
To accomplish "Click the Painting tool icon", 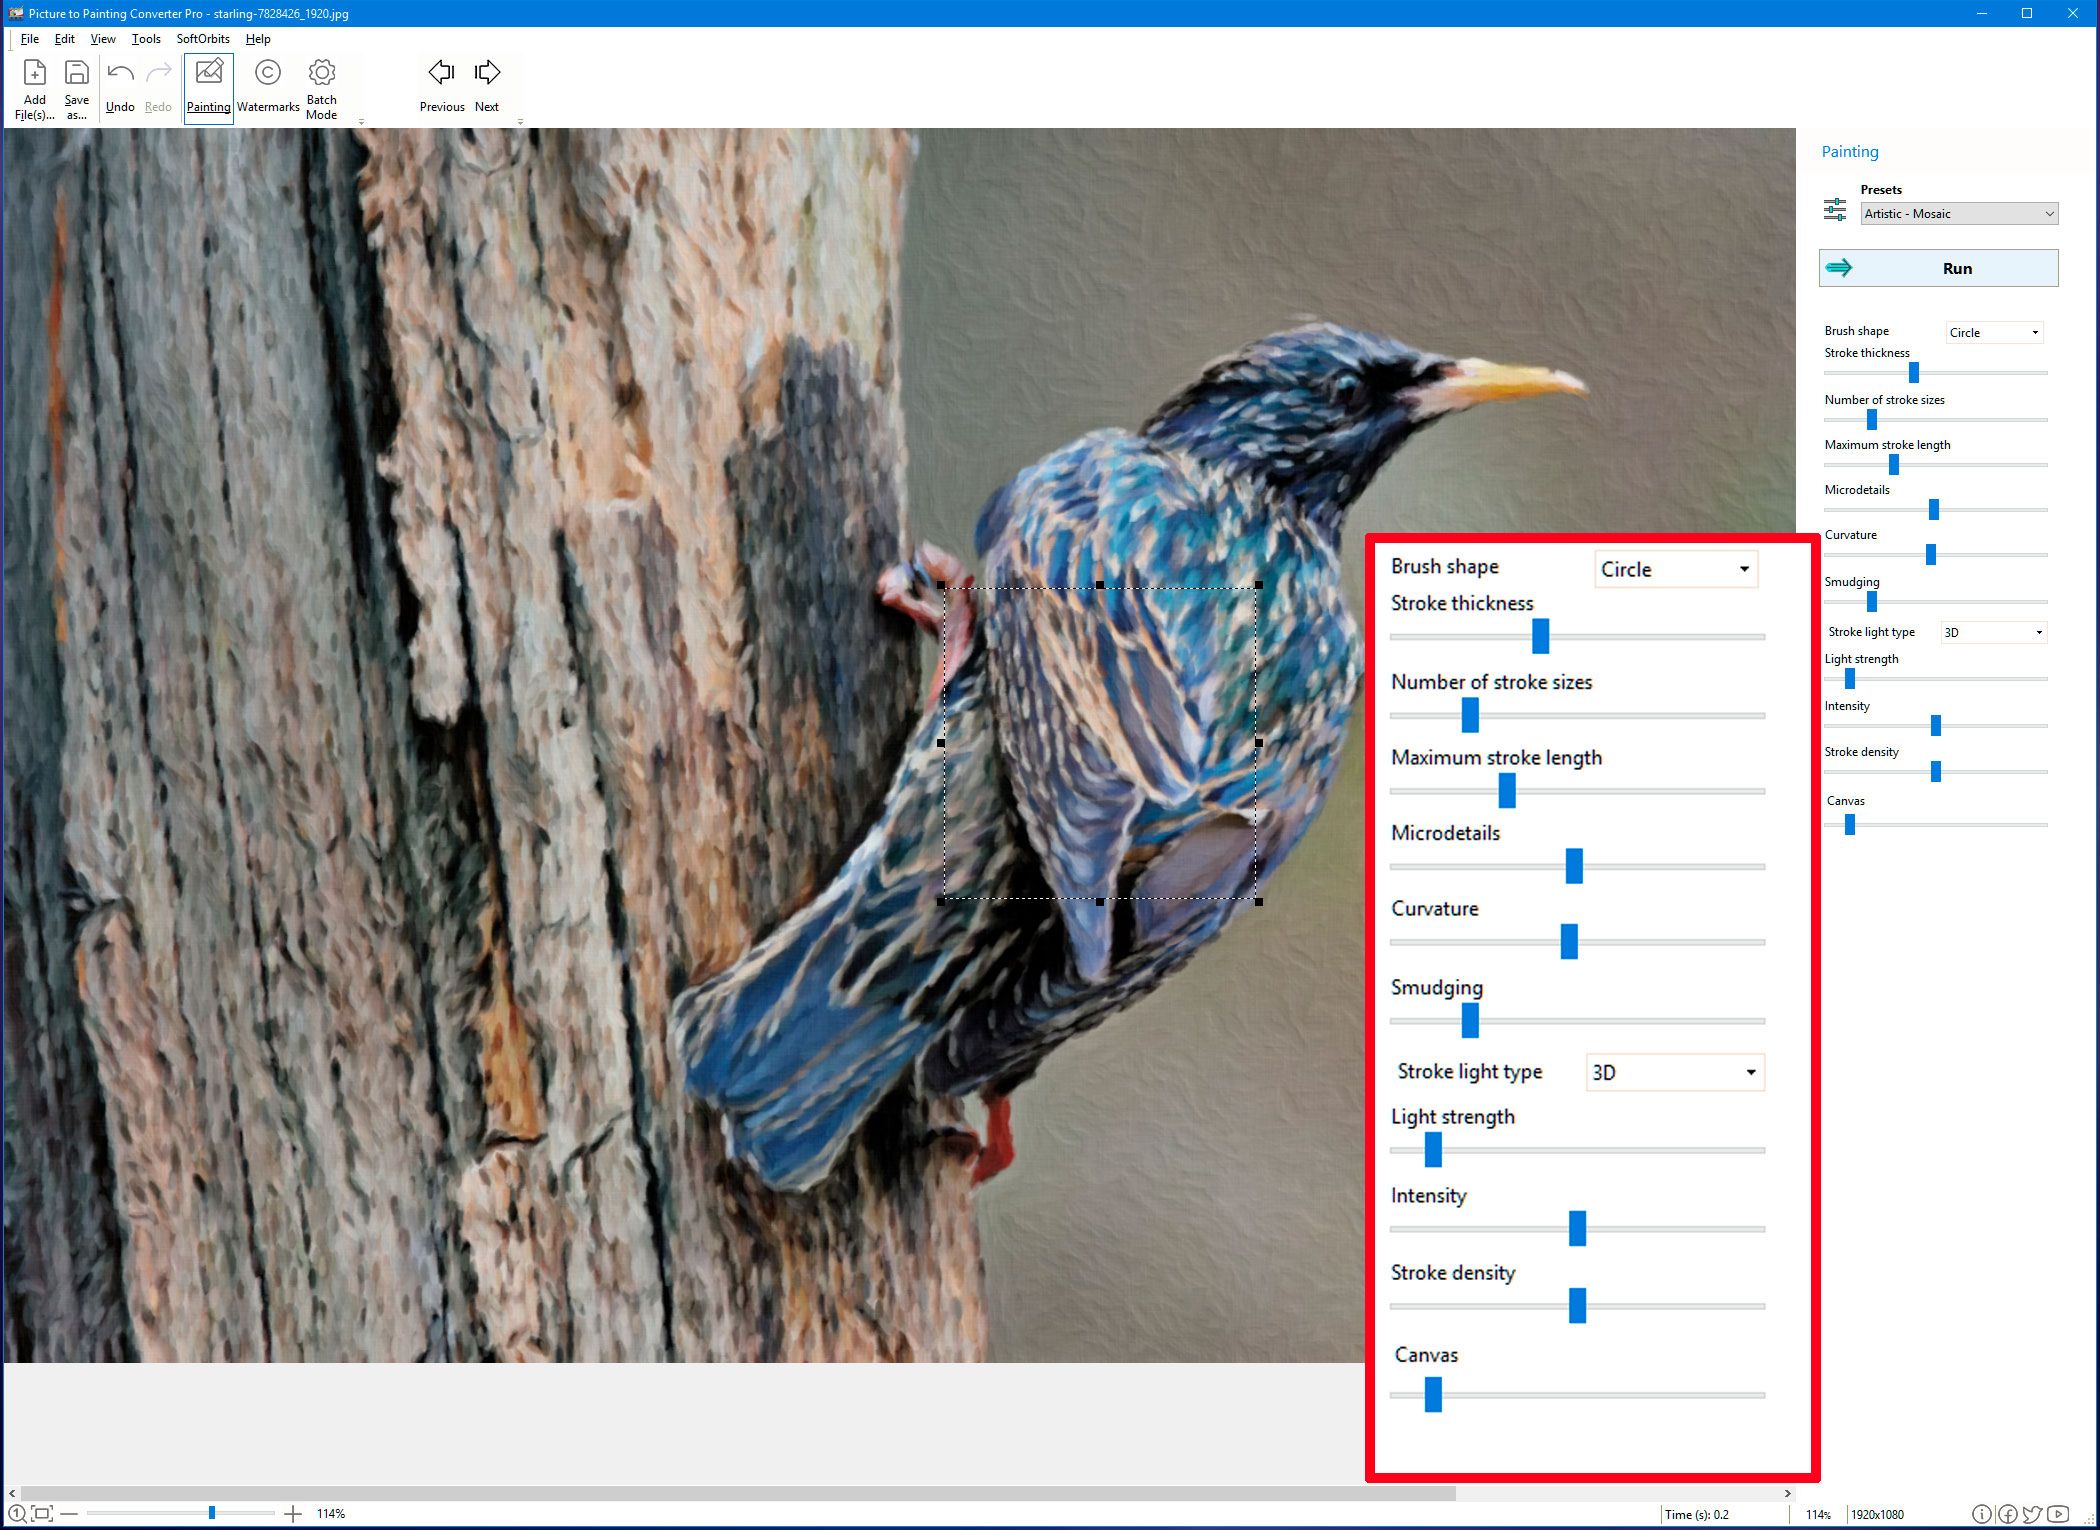I will [x=207, y=85].
